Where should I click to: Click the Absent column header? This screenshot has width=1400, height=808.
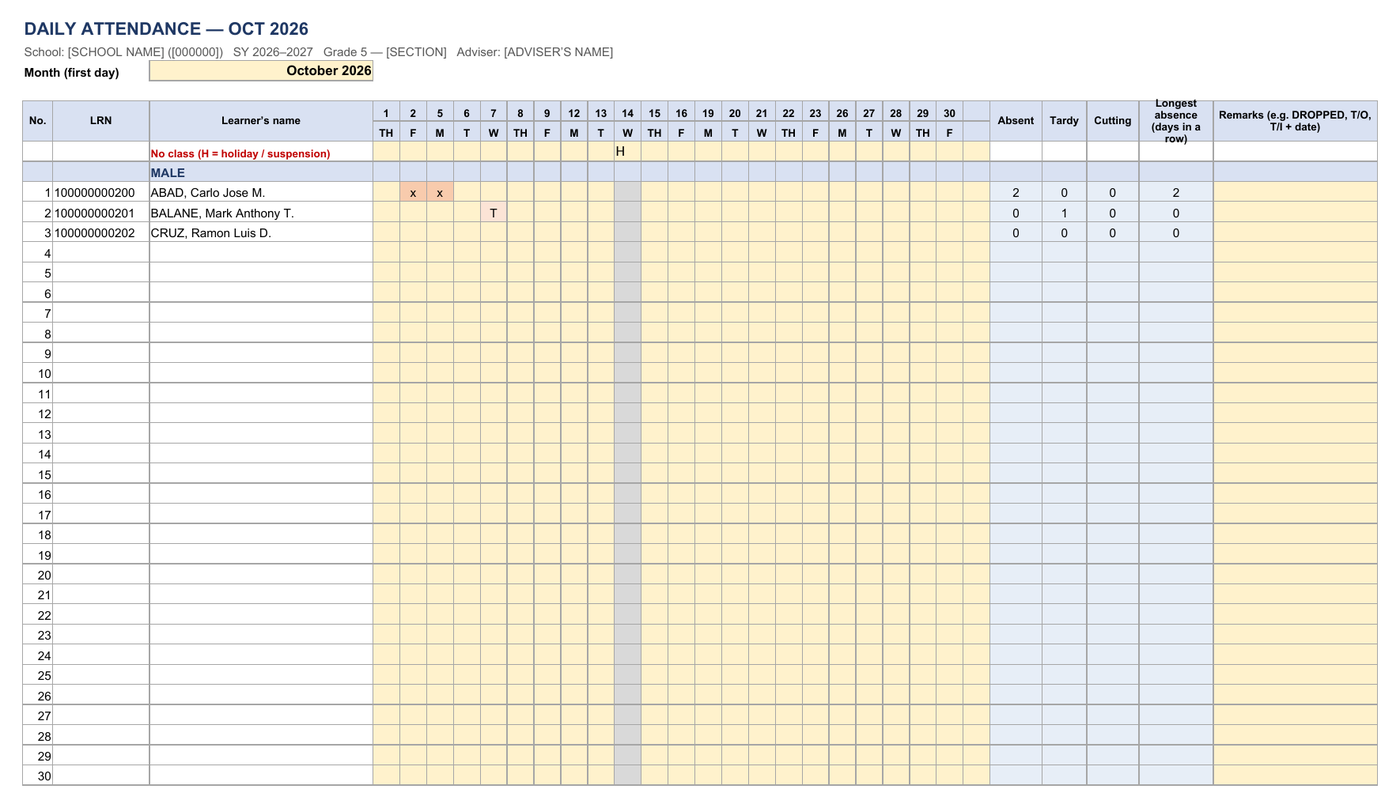[1016, 121]
